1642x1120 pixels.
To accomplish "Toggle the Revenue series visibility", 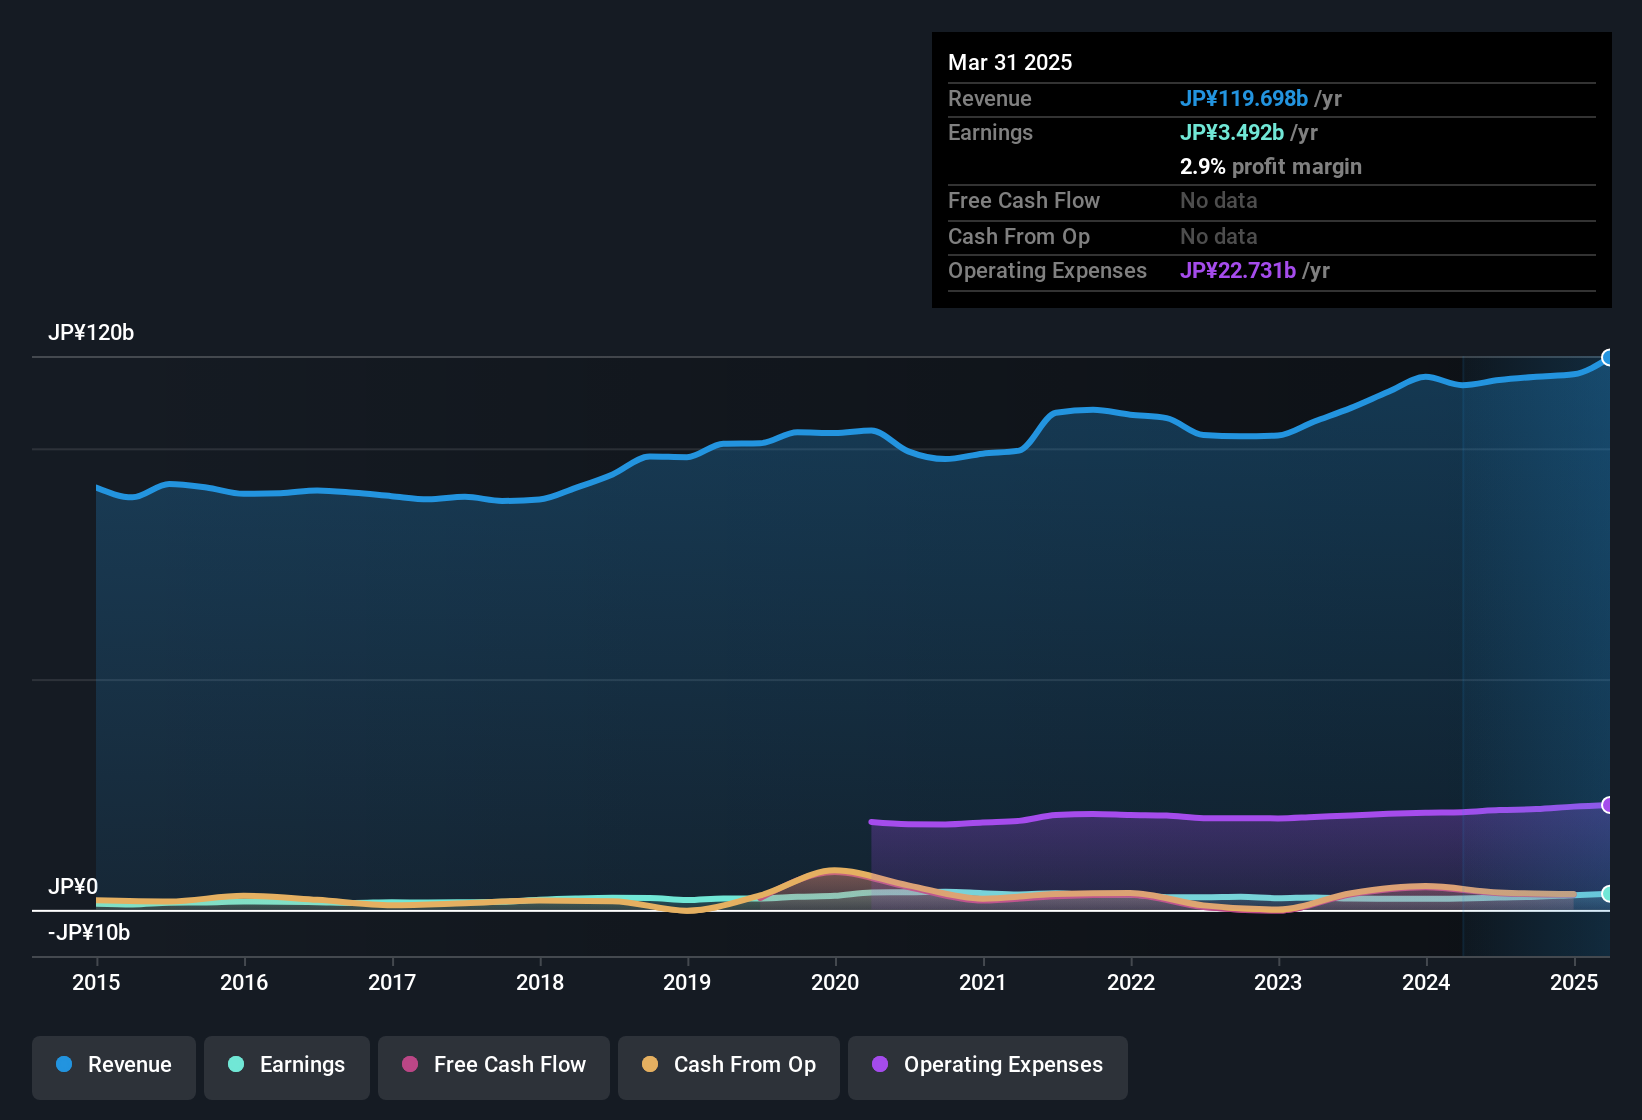I will 113,1065.
